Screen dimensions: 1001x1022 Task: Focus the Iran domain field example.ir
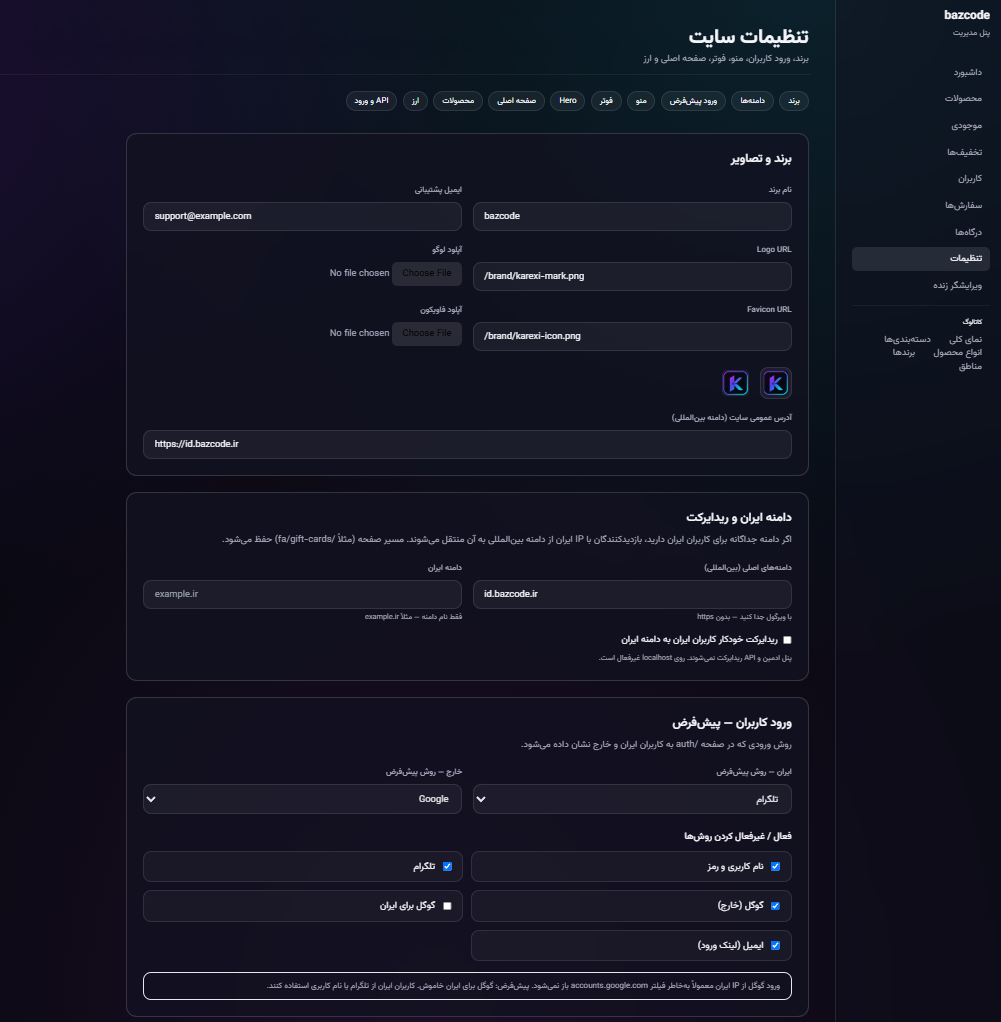302,594
